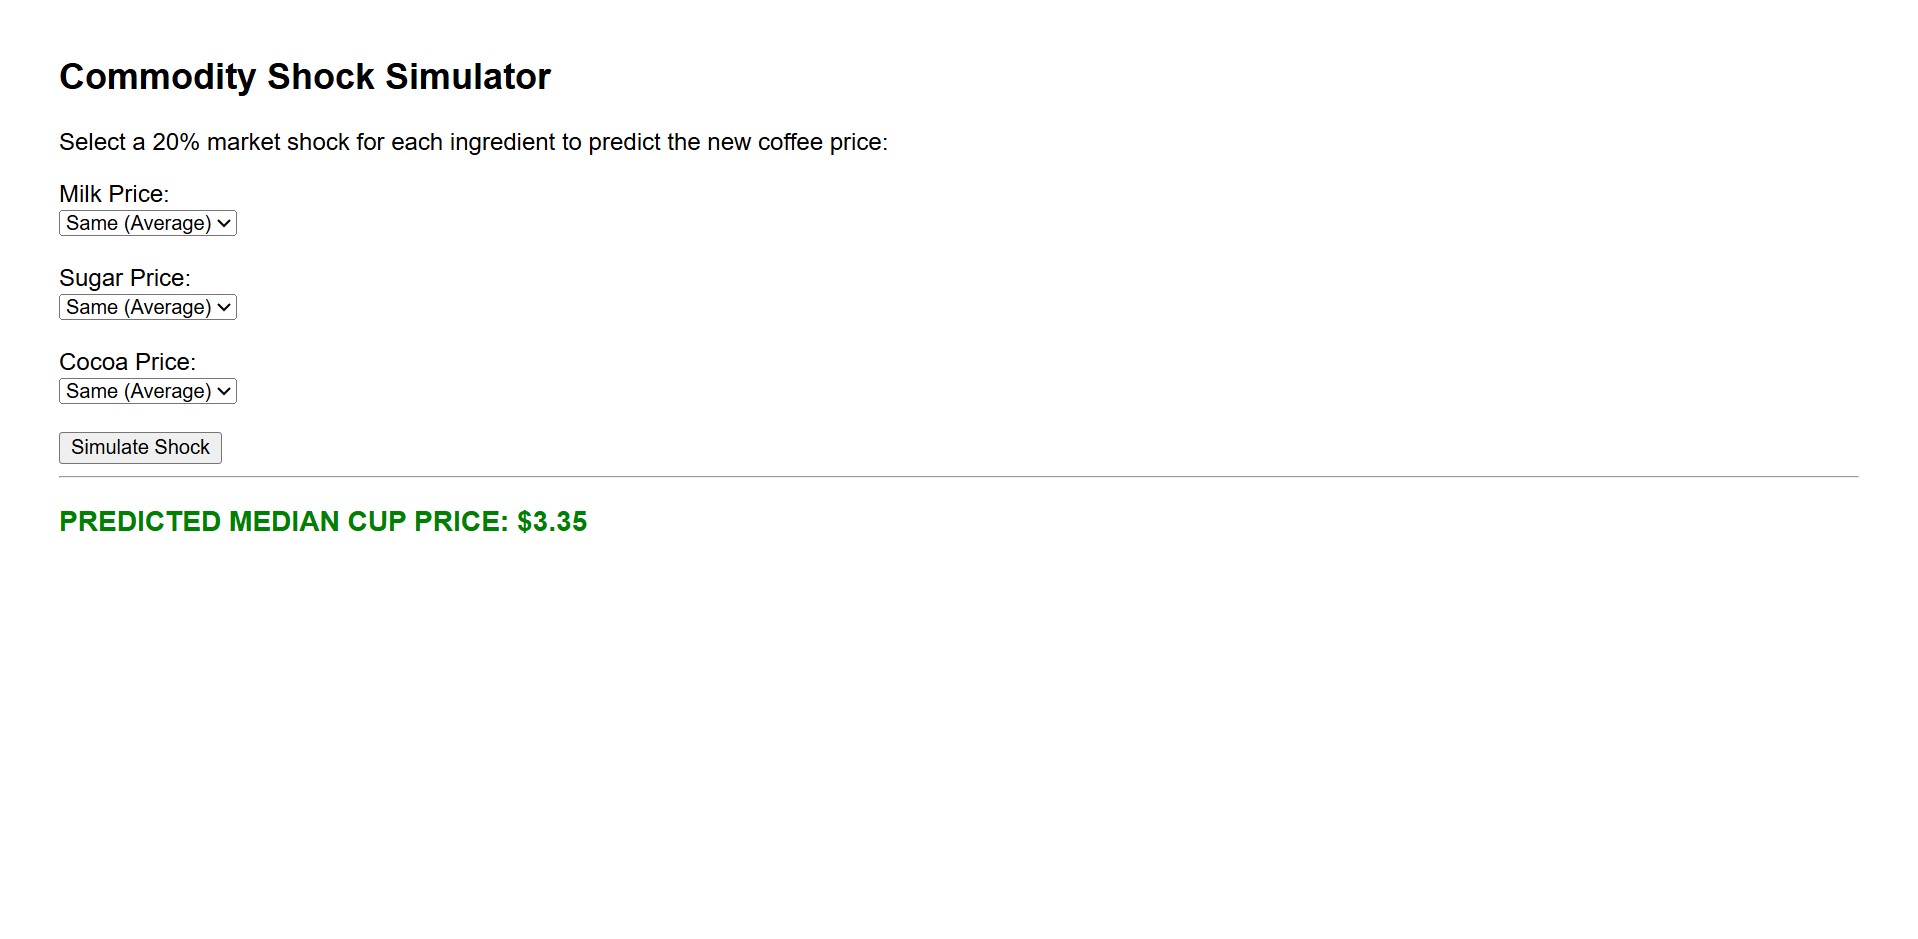1918x939 pixels.
Task: Click the Commodity Shock Simulator heading
Action: click(x=305, y=77)
